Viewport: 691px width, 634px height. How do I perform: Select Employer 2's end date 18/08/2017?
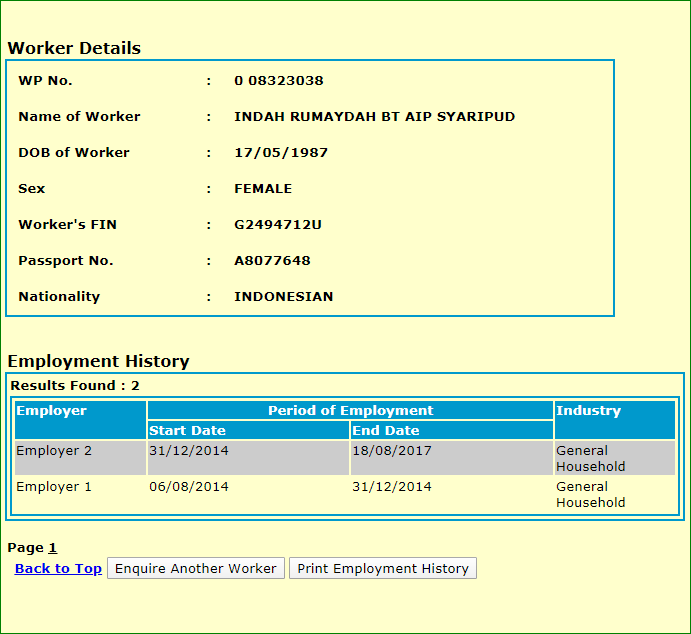392,451
